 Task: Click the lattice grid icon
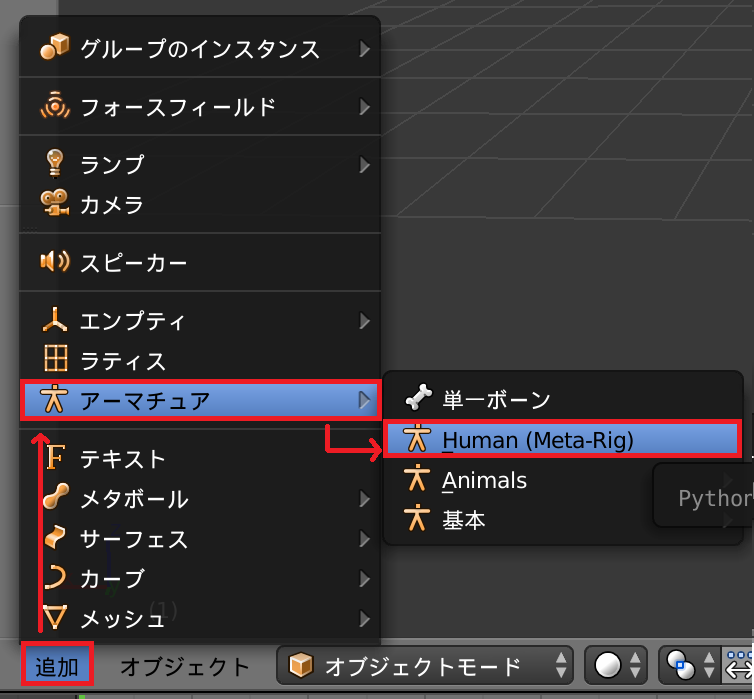click(56, 358)
